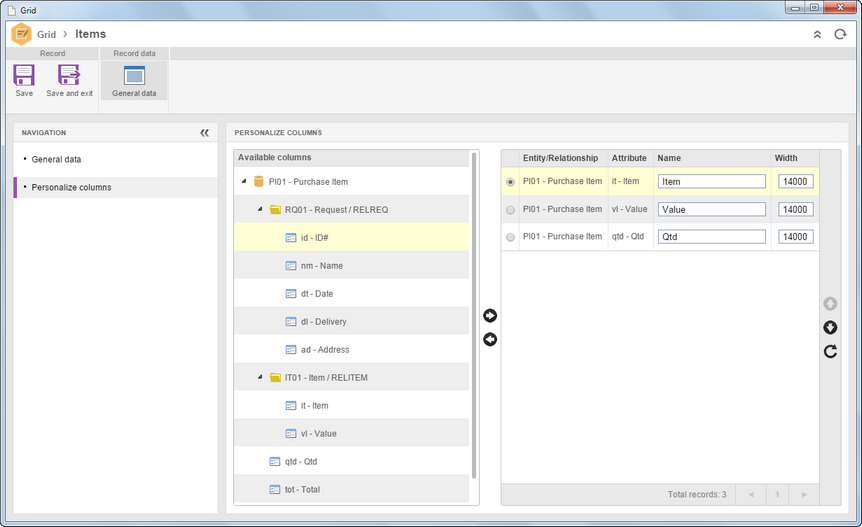Click the Available columns header

click(352, 158)
